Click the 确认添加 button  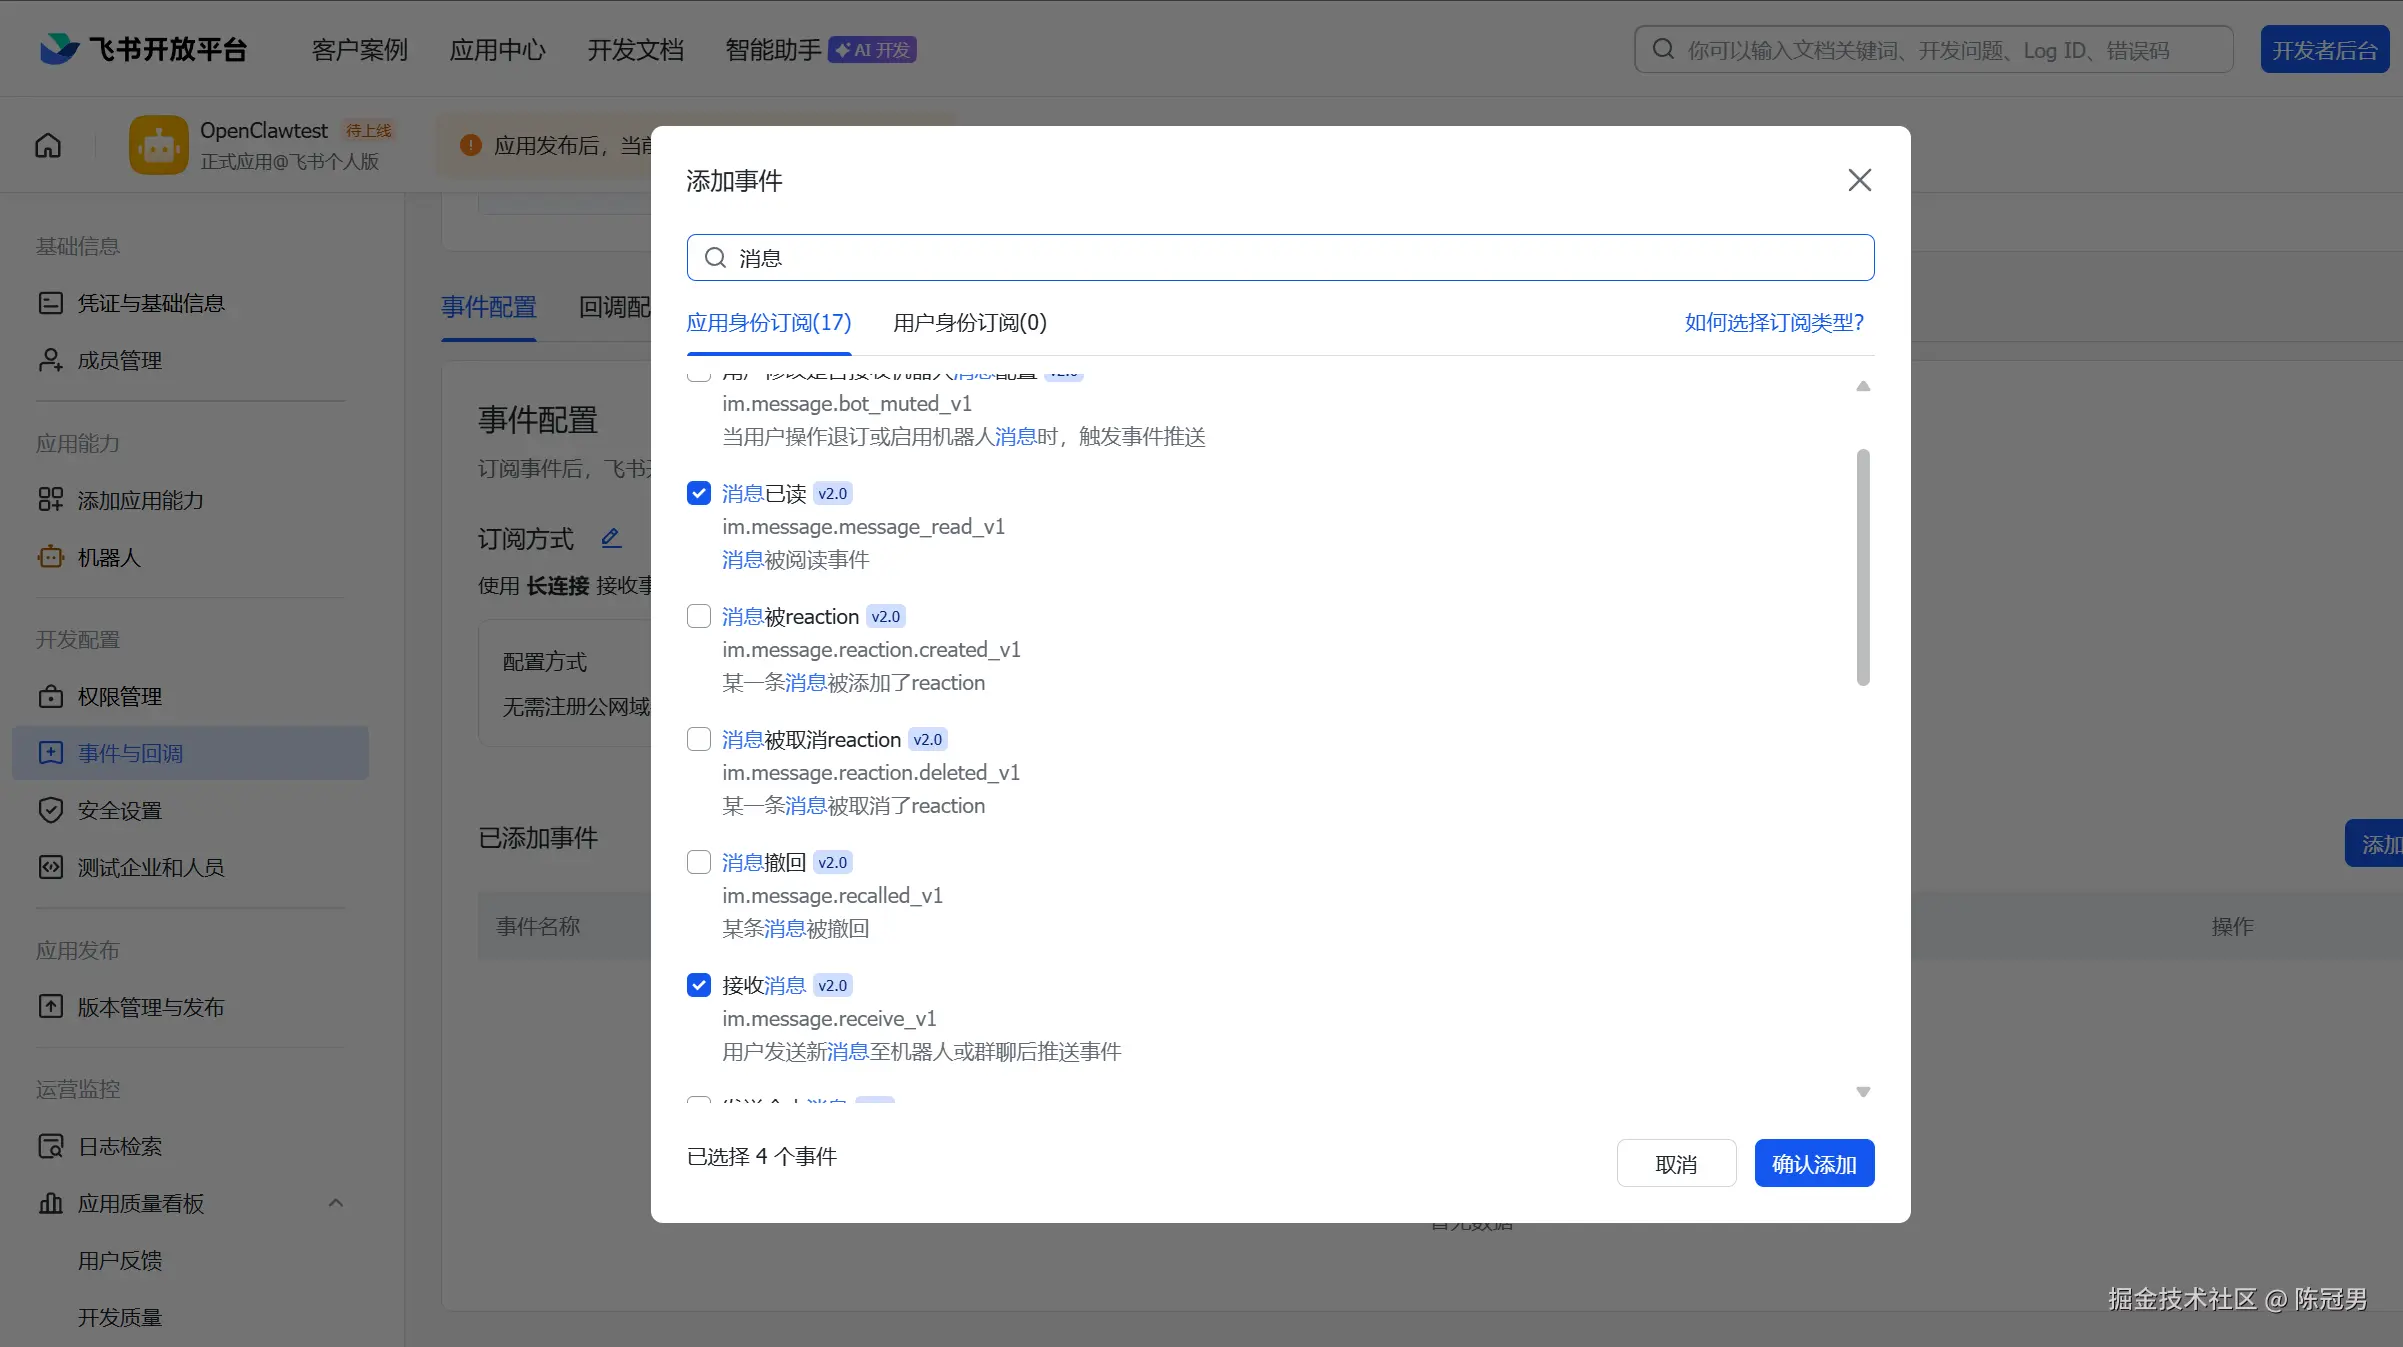[1813, 1164]
